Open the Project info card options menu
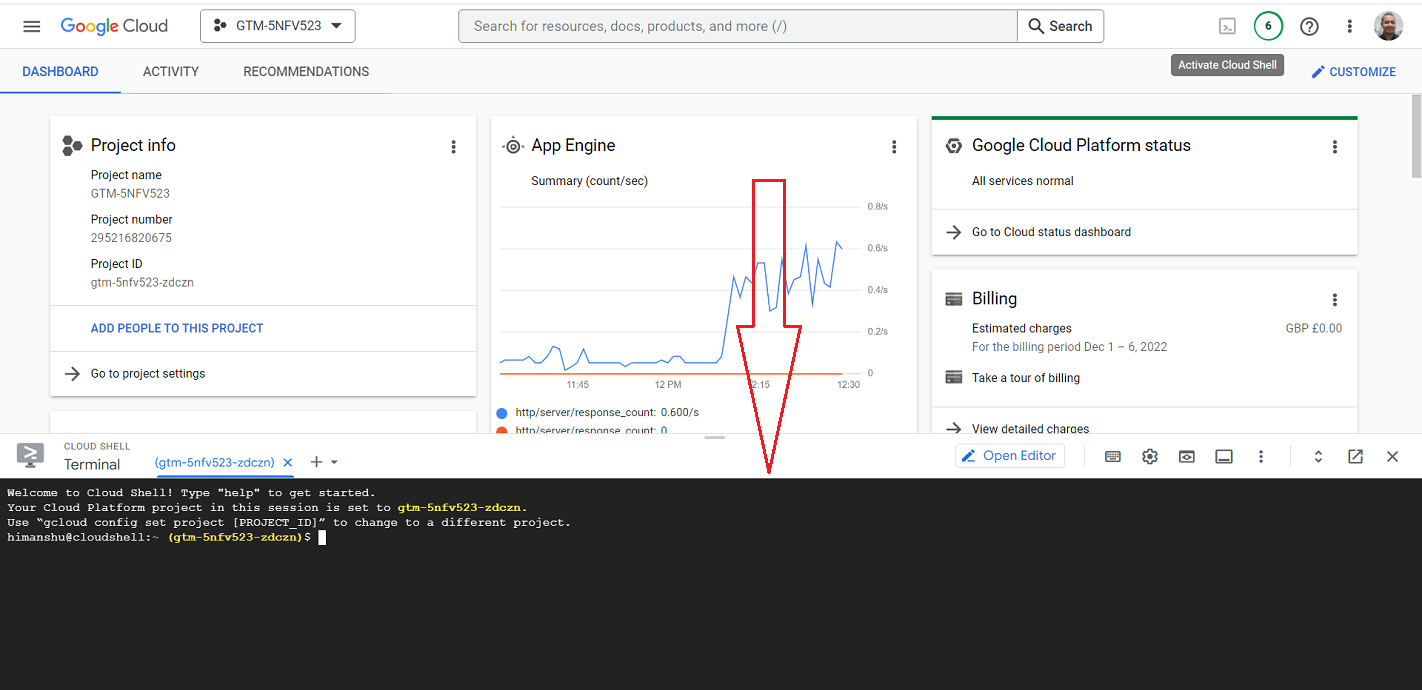Image resolution: width=1422 pixels, height=690 pixels. tap(453, 147)
